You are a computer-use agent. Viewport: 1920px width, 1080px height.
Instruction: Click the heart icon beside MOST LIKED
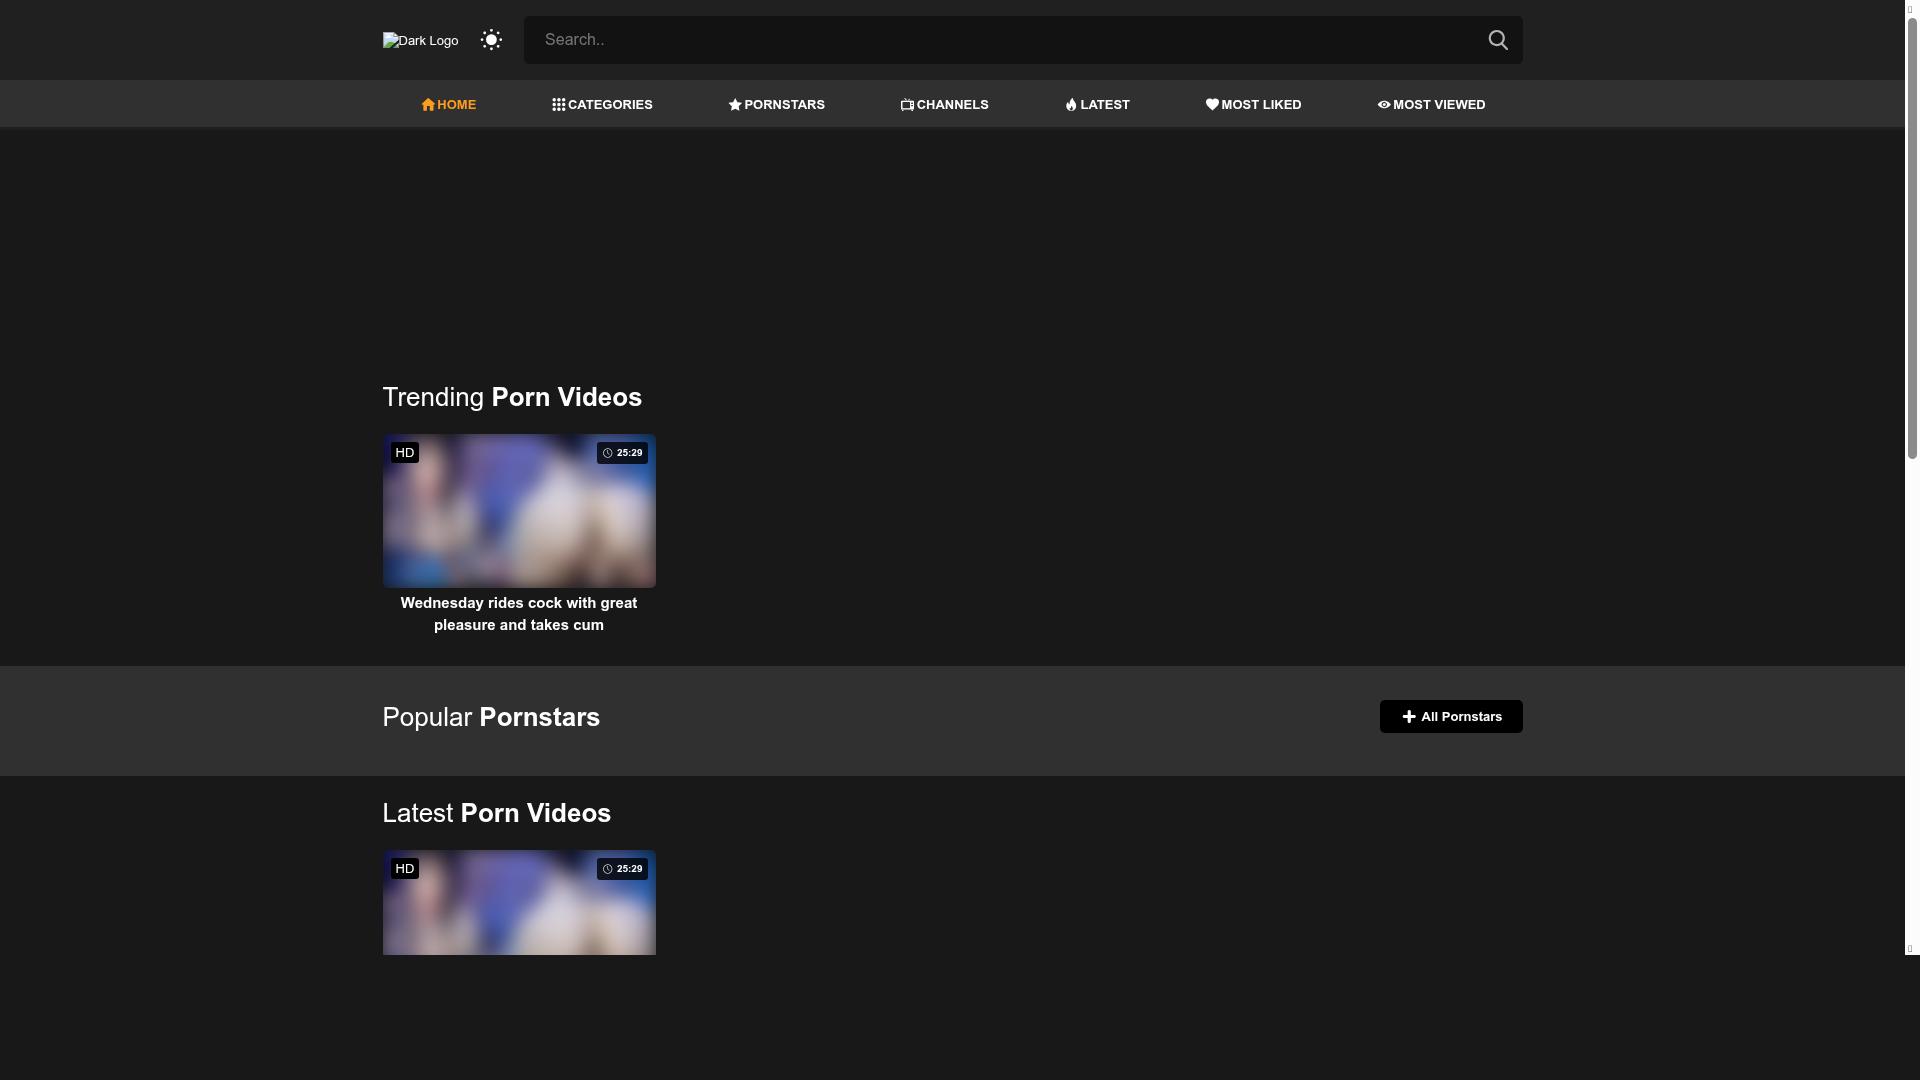(1212, 105)
